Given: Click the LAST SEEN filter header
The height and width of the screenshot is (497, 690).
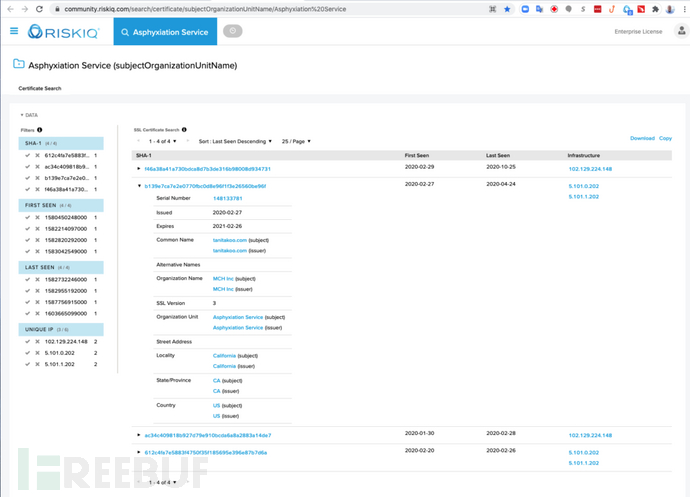Looking at the screenshot, I should pos(61,268).
